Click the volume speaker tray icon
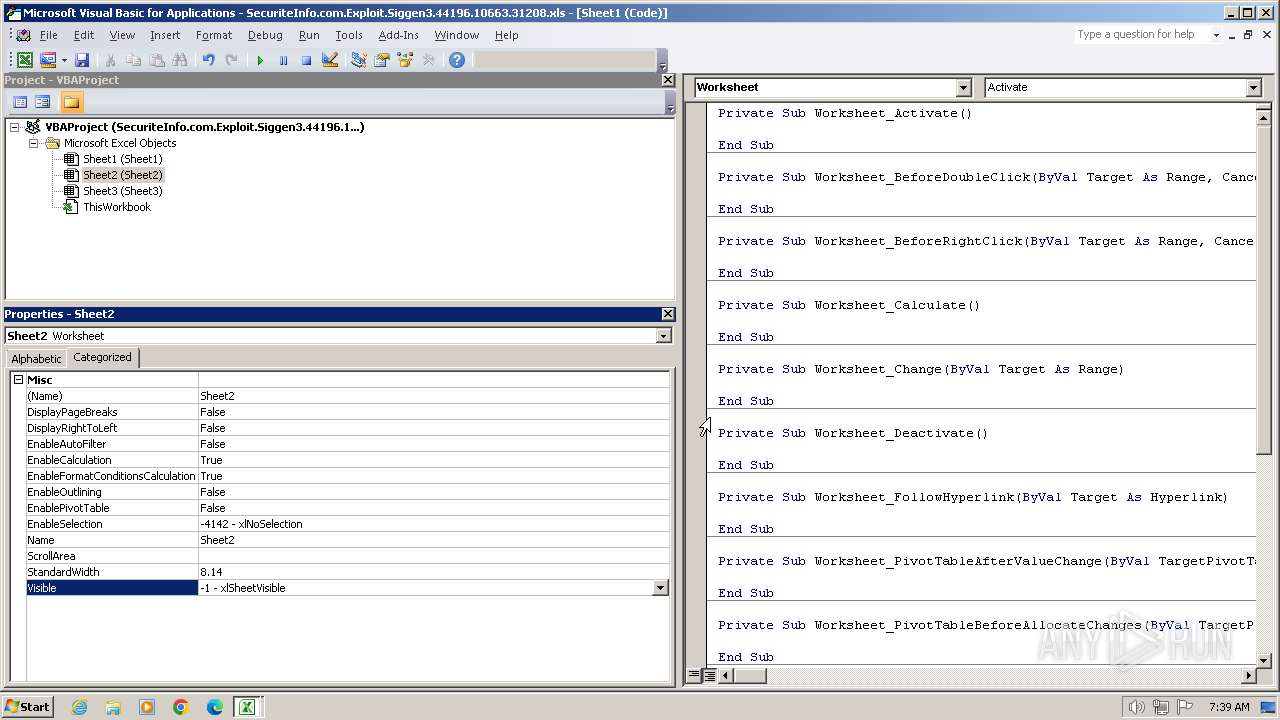The image size is (1280, 720). coord(1136,707)
